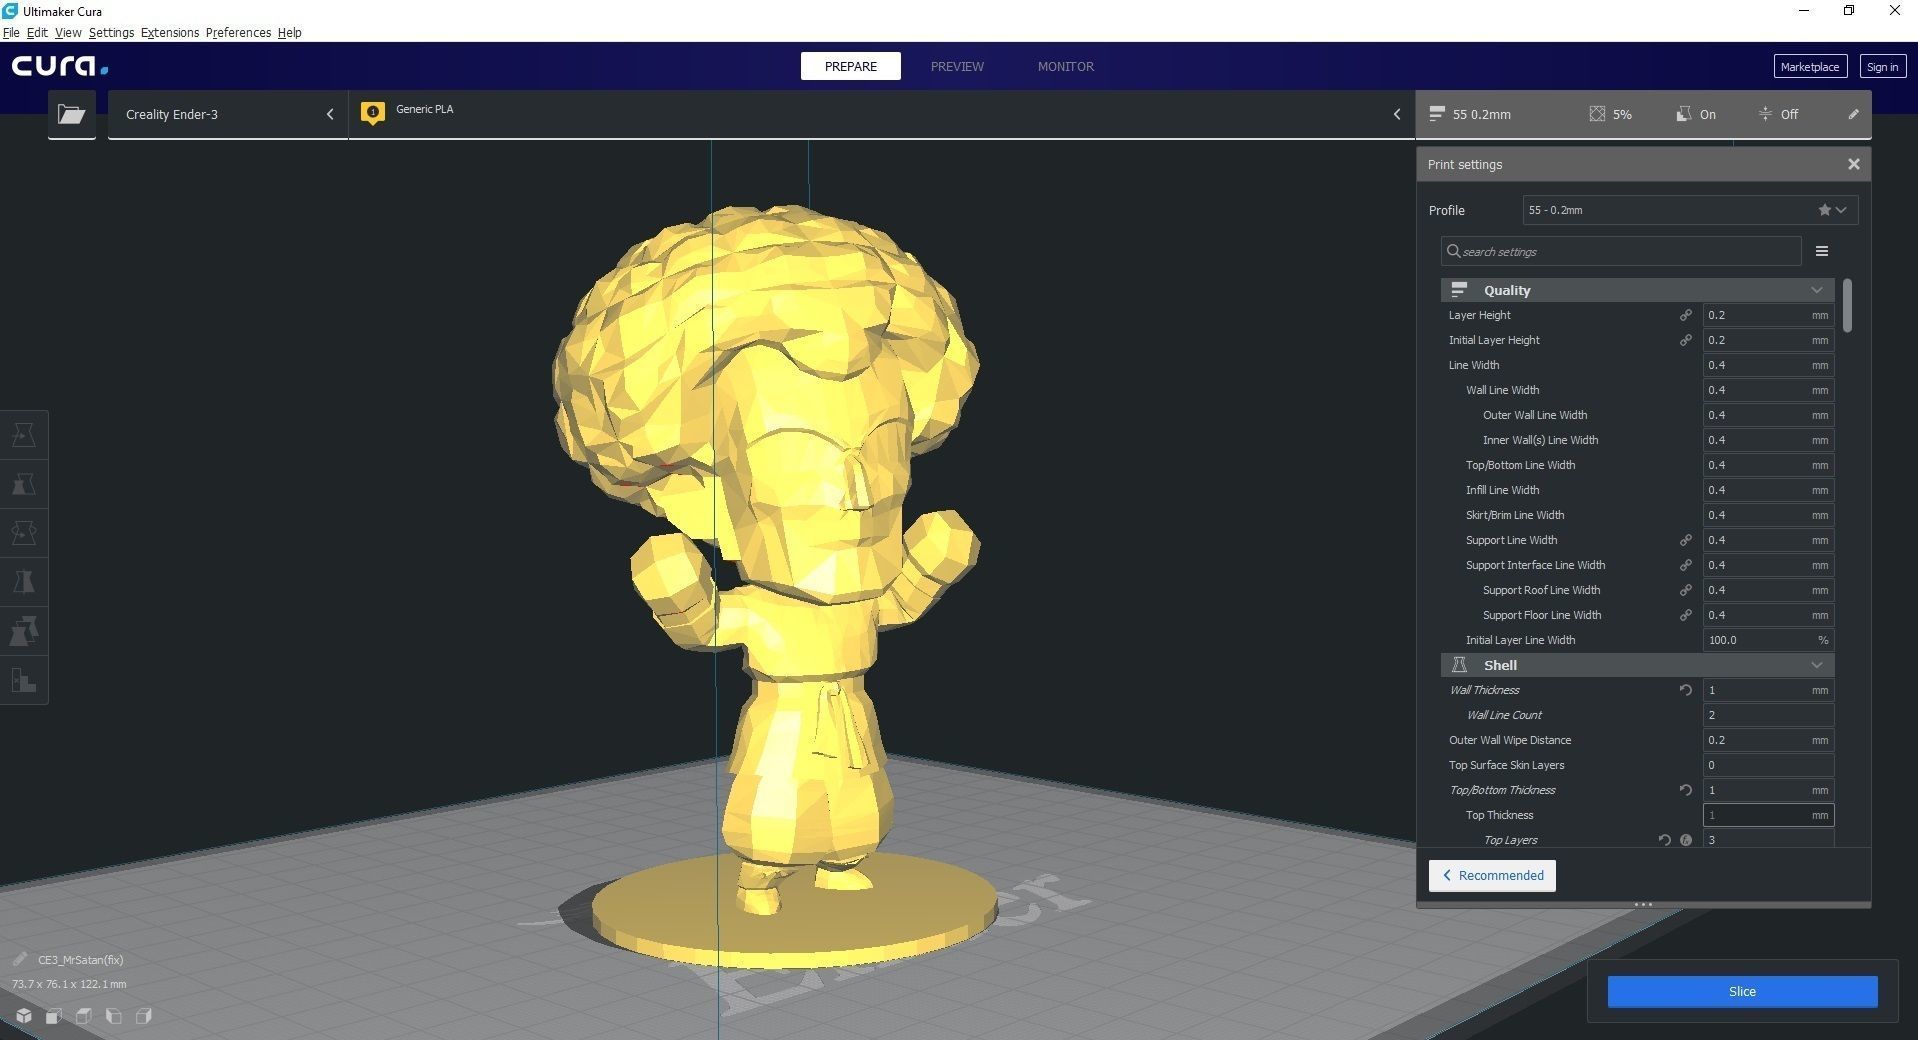Select the Scale tool in left toolbar
The height and width of the screenshot is (1040, 1918).
23,484
